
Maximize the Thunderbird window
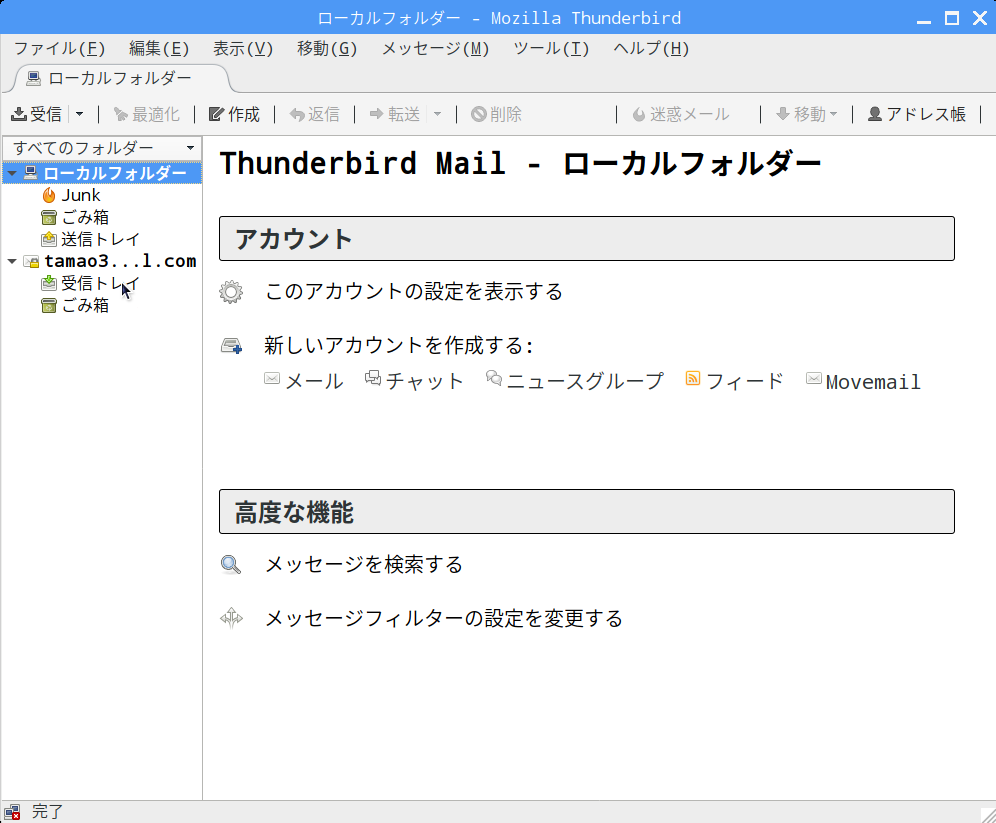[952, 18]
